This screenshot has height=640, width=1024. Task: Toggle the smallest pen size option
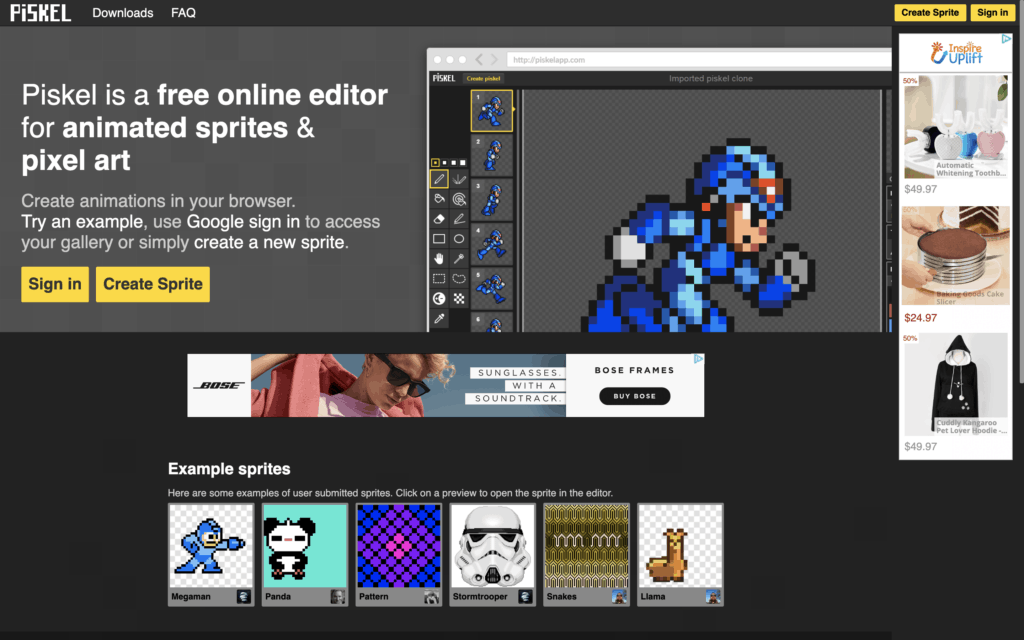434,161
